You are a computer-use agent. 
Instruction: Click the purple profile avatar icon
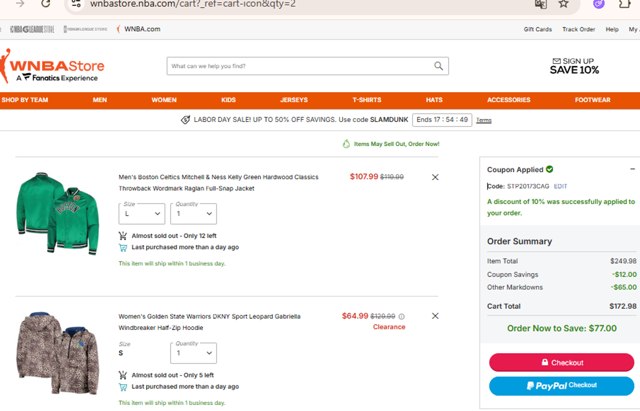[598, 4]
